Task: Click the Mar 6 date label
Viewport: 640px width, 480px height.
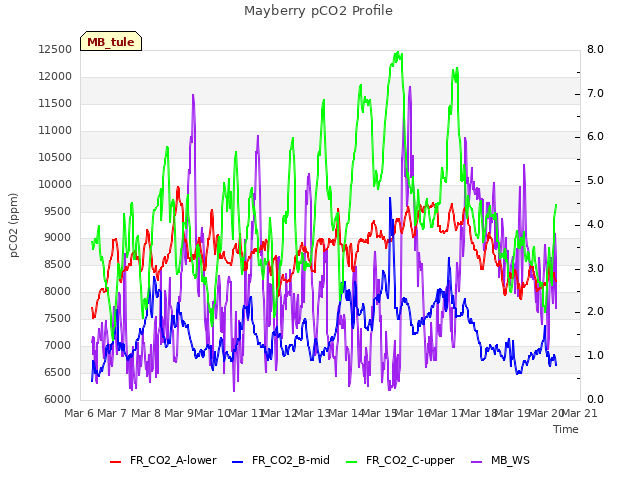Action: coord(78,413)
